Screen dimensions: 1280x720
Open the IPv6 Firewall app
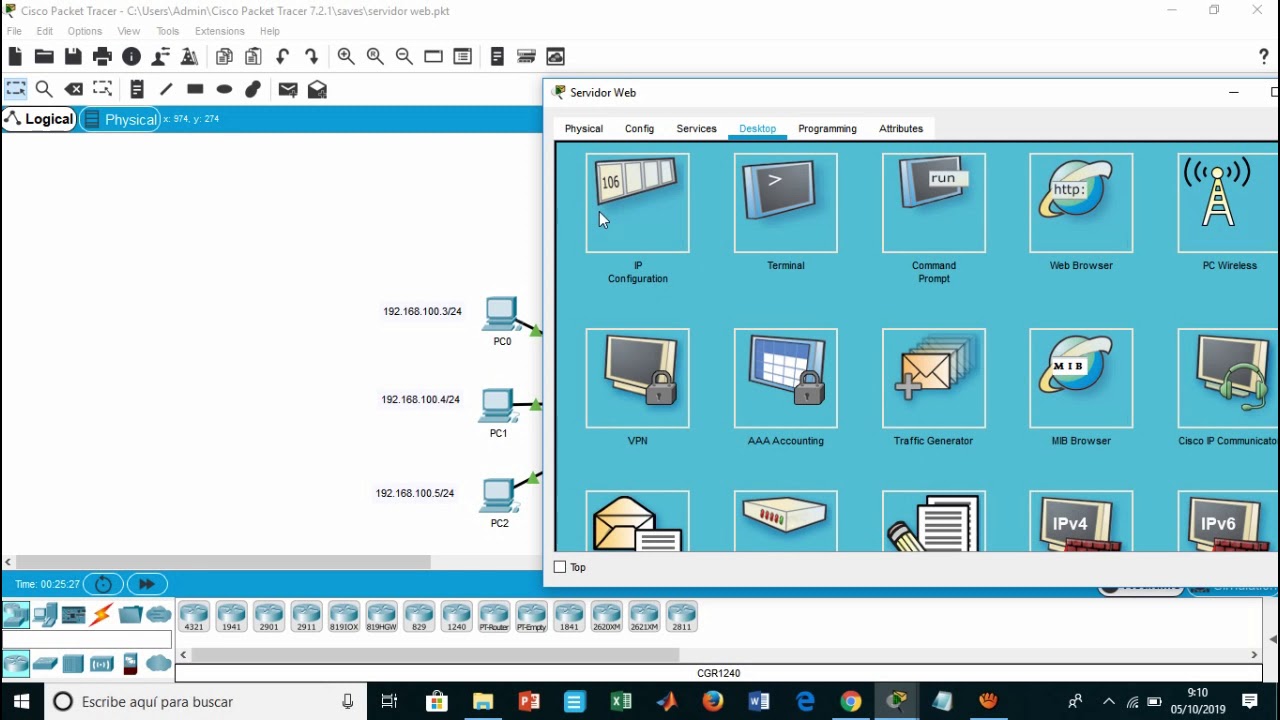pos(1228,521)
